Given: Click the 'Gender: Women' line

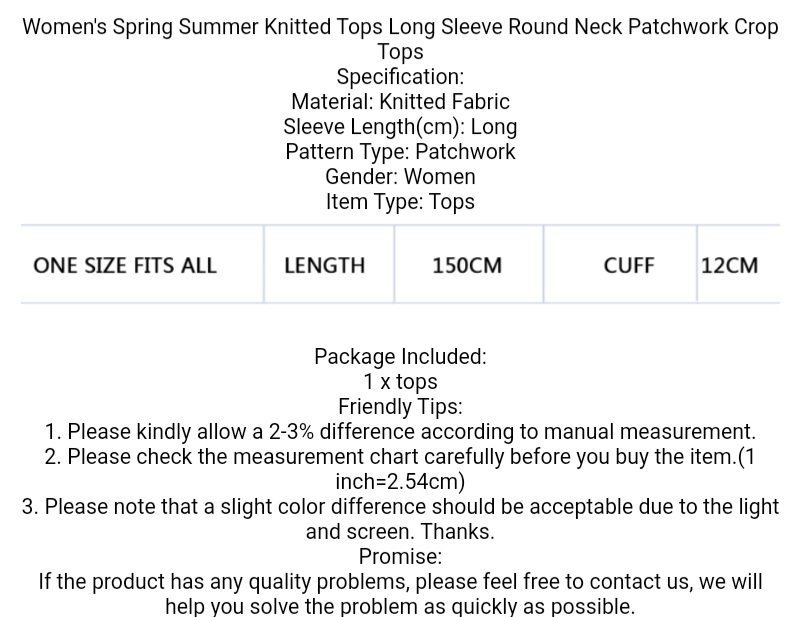Looking at the screenshot, I should pyautogui.click(x=400, y=177).
